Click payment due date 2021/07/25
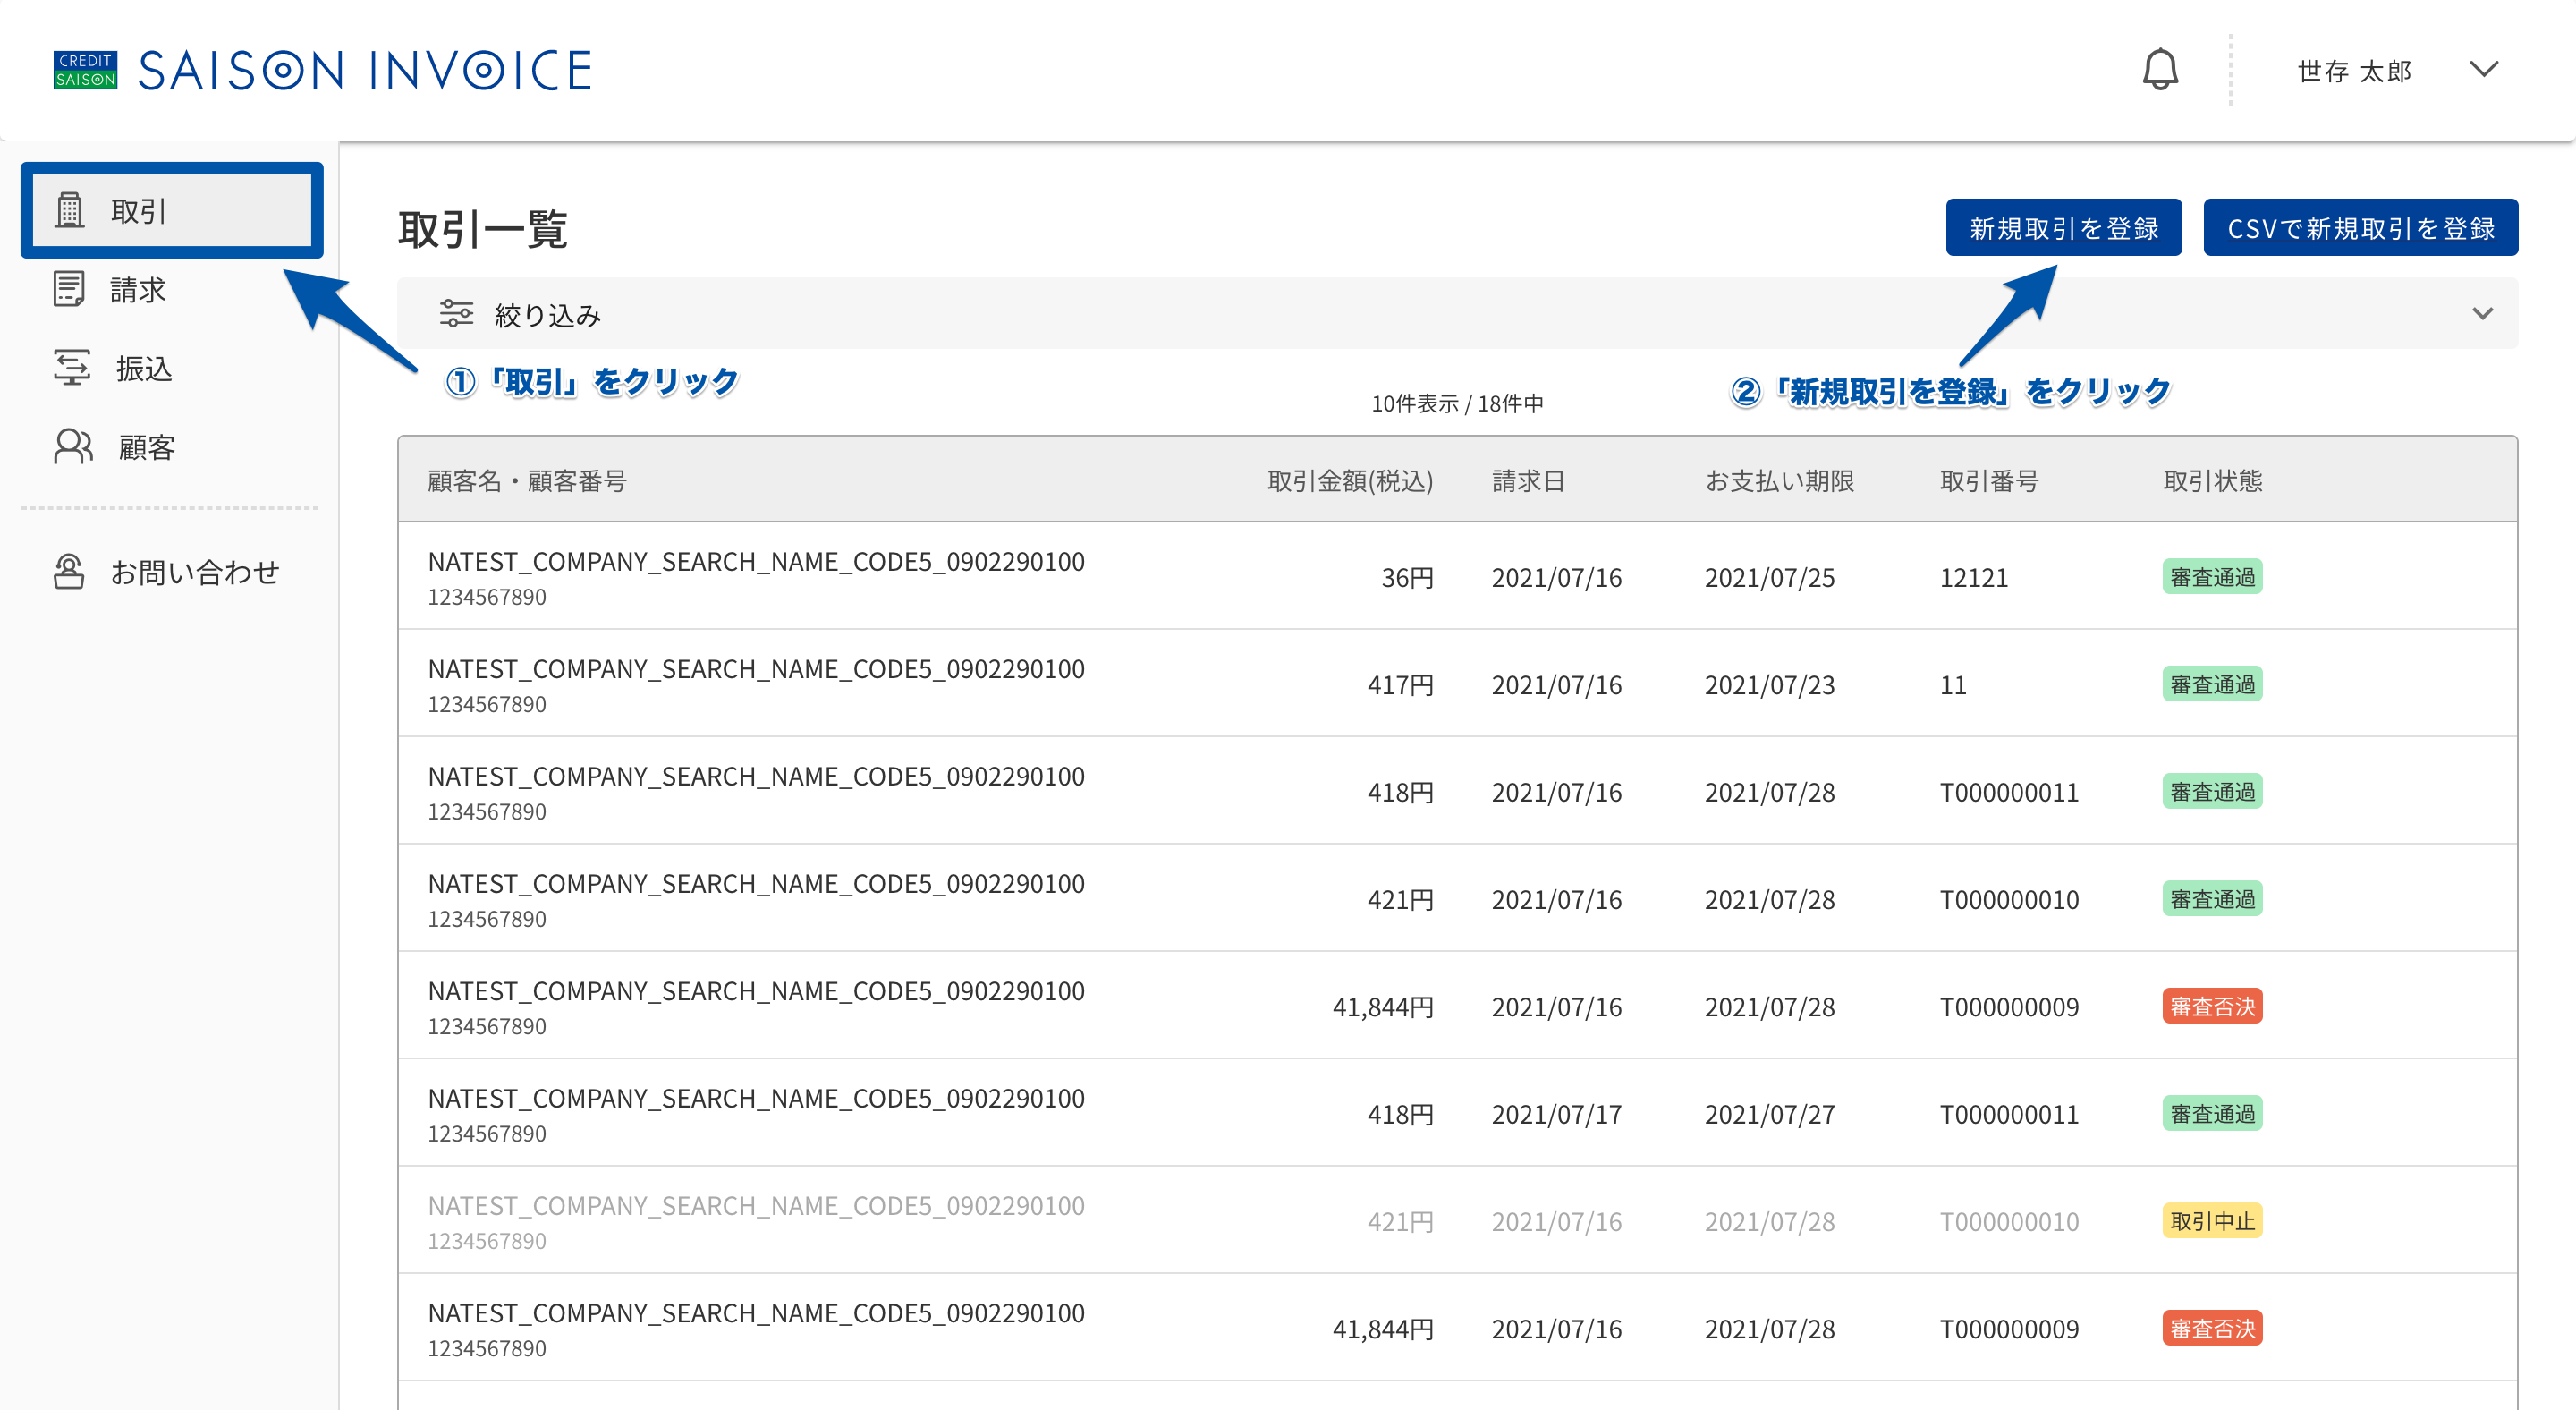Image resolution: width=2576 pixels, height=1410 pixels. (x=1769, y=578)
